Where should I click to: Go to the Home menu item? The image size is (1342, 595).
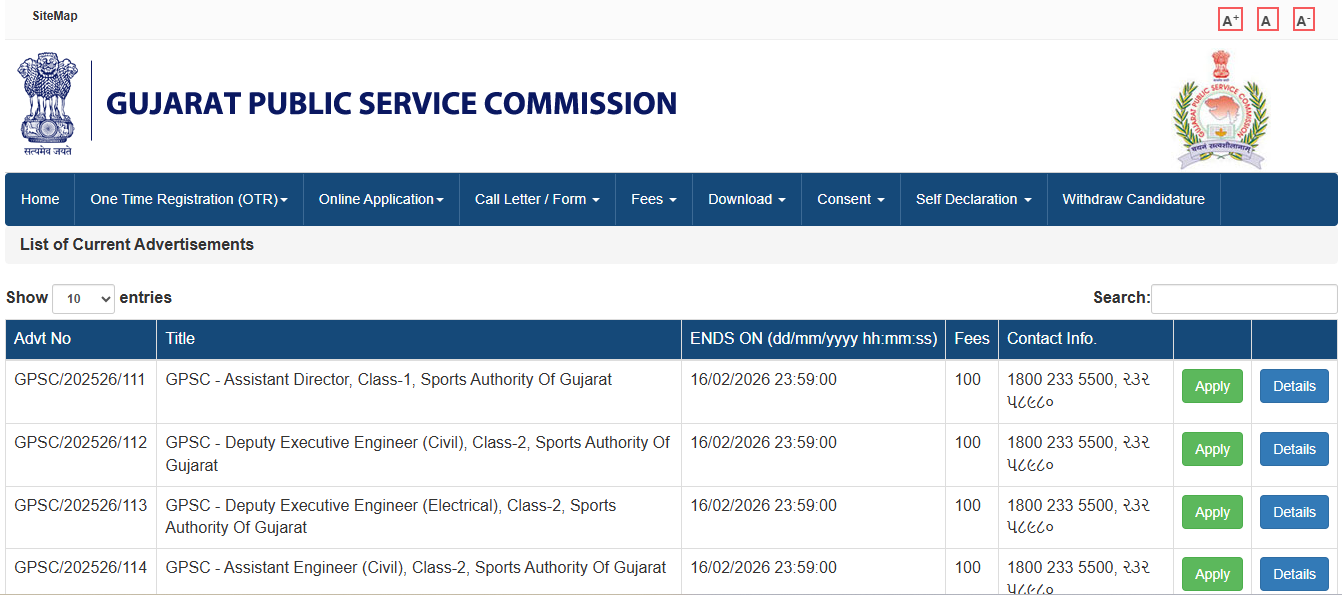click(x=40, y=199)
